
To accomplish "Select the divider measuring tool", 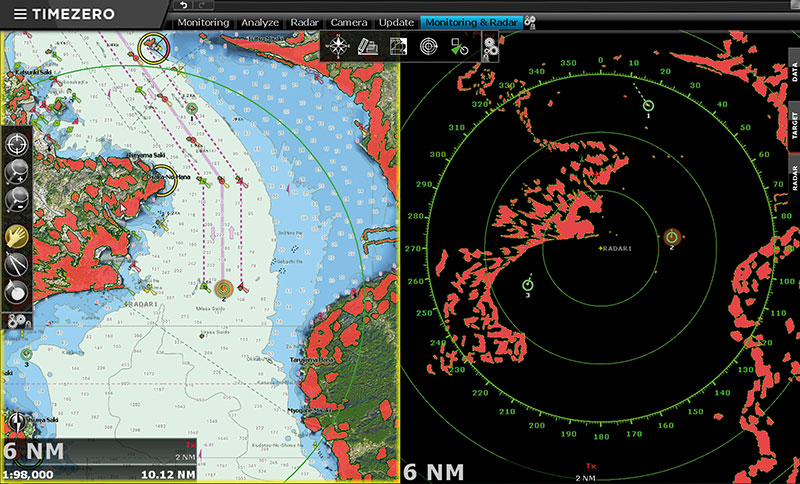I will [x=17, y=266].
